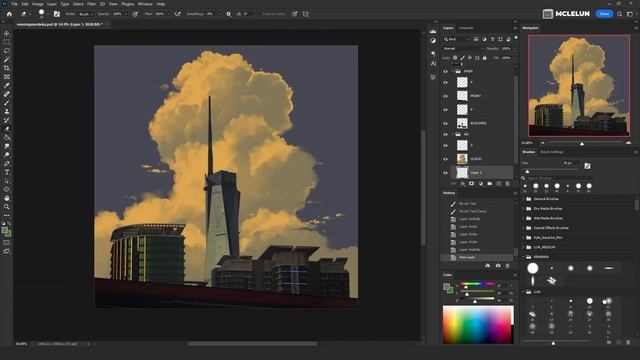The image size is (640, 360).
Task: Click brush Size input field
Action: pyautogui.click(x=570, y=163)
